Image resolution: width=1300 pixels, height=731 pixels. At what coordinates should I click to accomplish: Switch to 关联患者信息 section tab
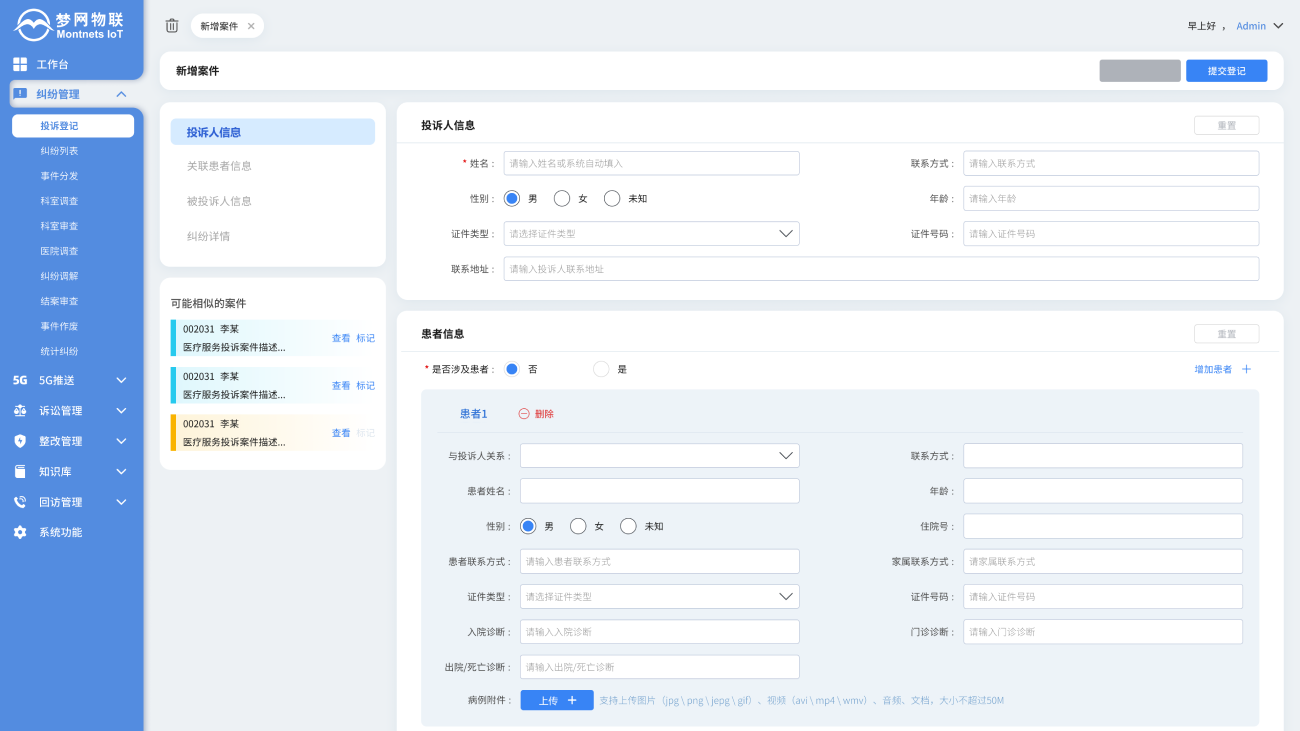[x=219, y=166]
